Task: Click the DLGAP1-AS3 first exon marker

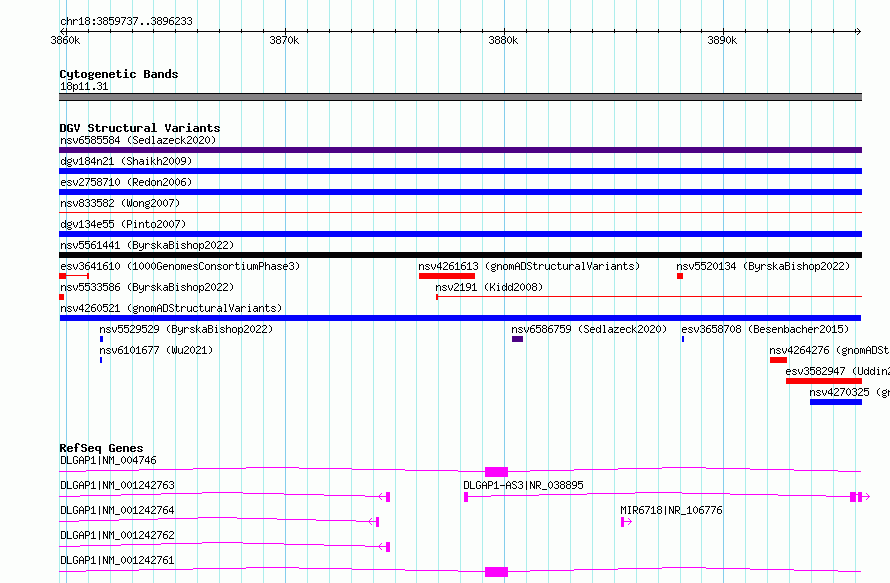Action: click(466, 497)
